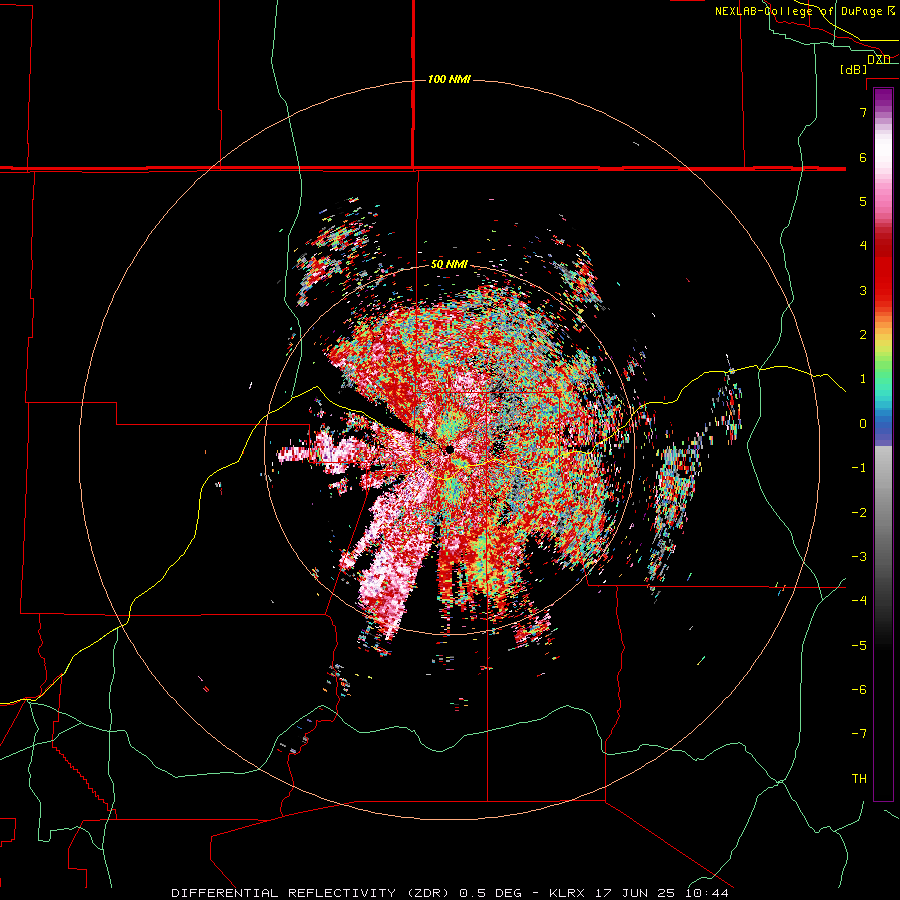Click the bottom Differential Reflectivity title text

click(450, 893)
